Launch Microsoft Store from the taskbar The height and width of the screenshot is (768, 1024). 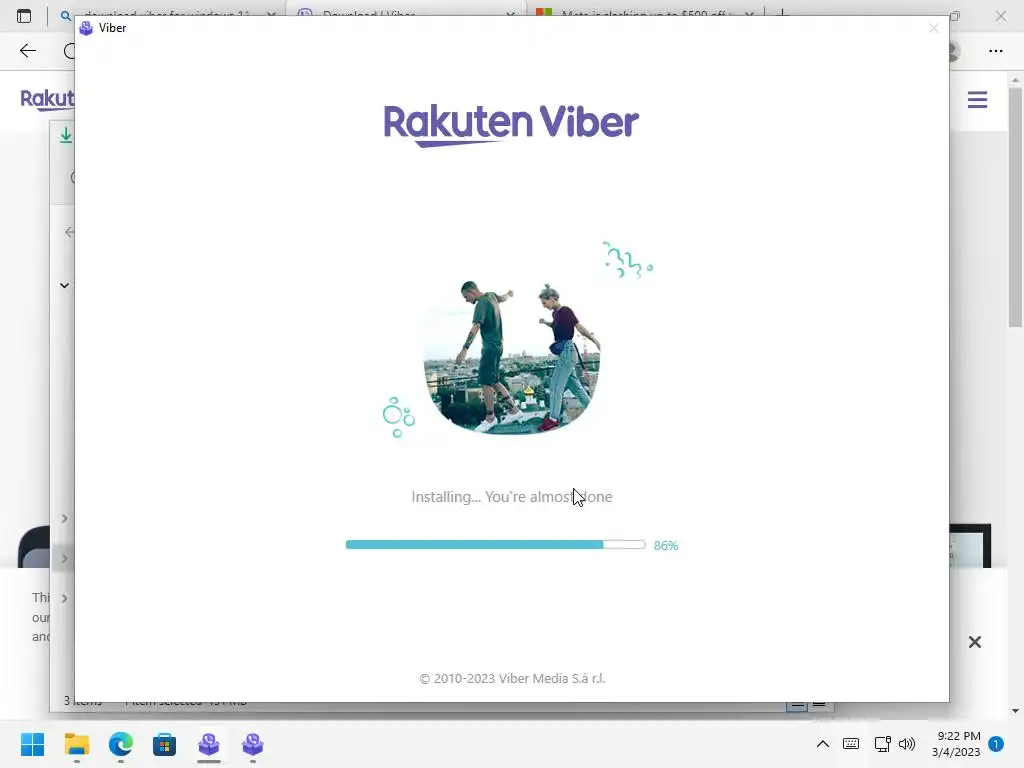(x=165, y=744)
